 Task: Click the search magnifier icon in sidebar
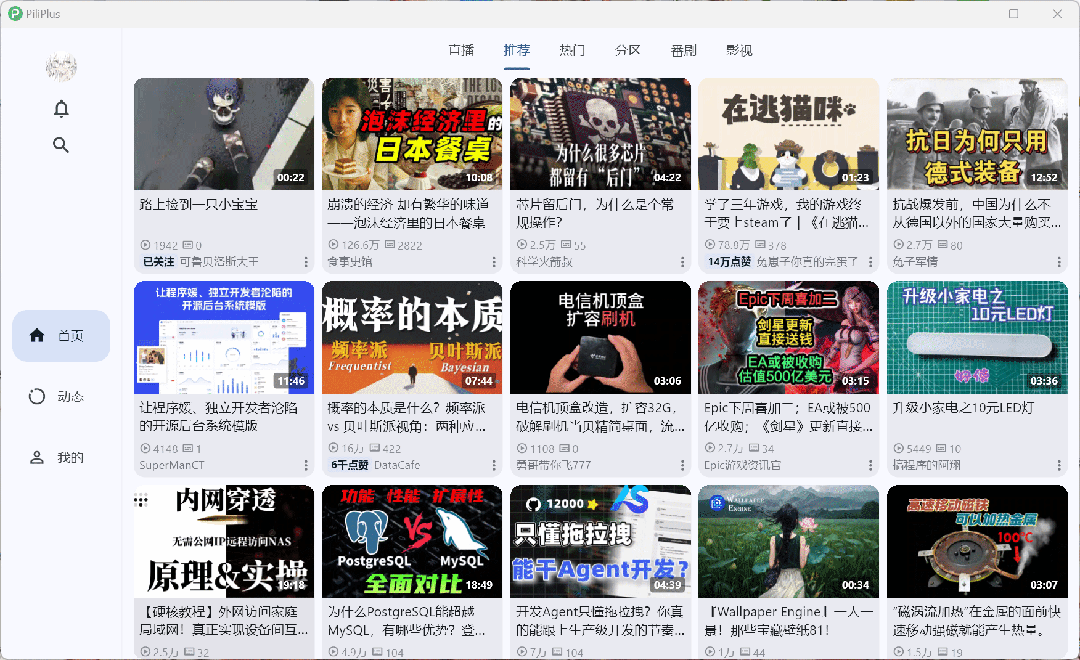tap(61, 145)
